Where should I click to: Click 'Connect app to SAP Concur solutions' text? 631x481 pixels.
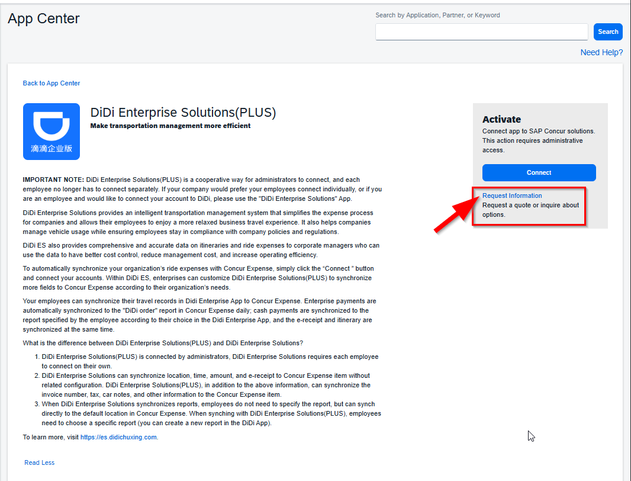(538, 131)
